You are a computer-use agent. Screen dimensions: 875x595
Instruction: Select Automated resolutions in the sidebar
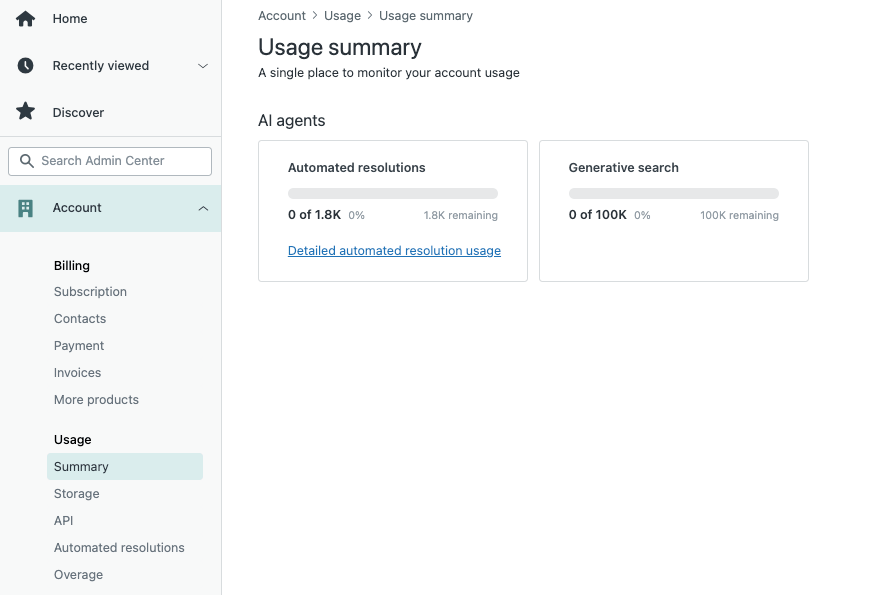119,547
